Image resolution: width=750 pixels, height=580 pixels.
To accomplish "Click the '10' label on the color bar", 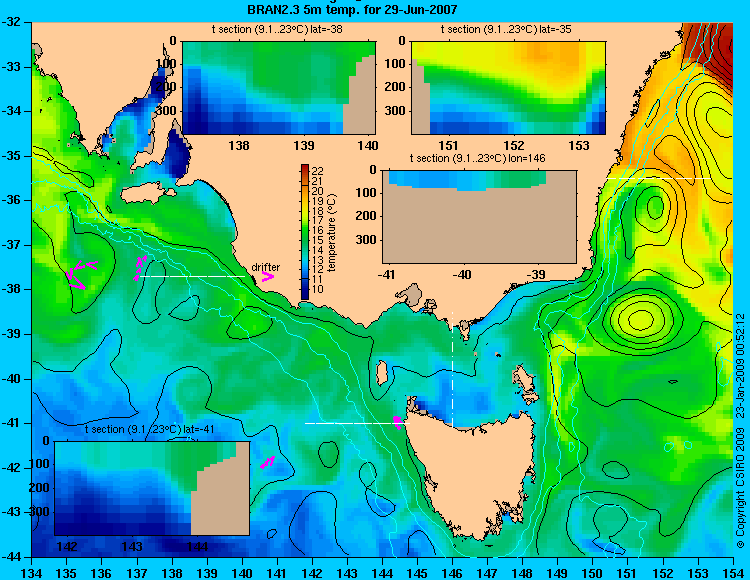I will pyautogui.click(x=318, y=289).
